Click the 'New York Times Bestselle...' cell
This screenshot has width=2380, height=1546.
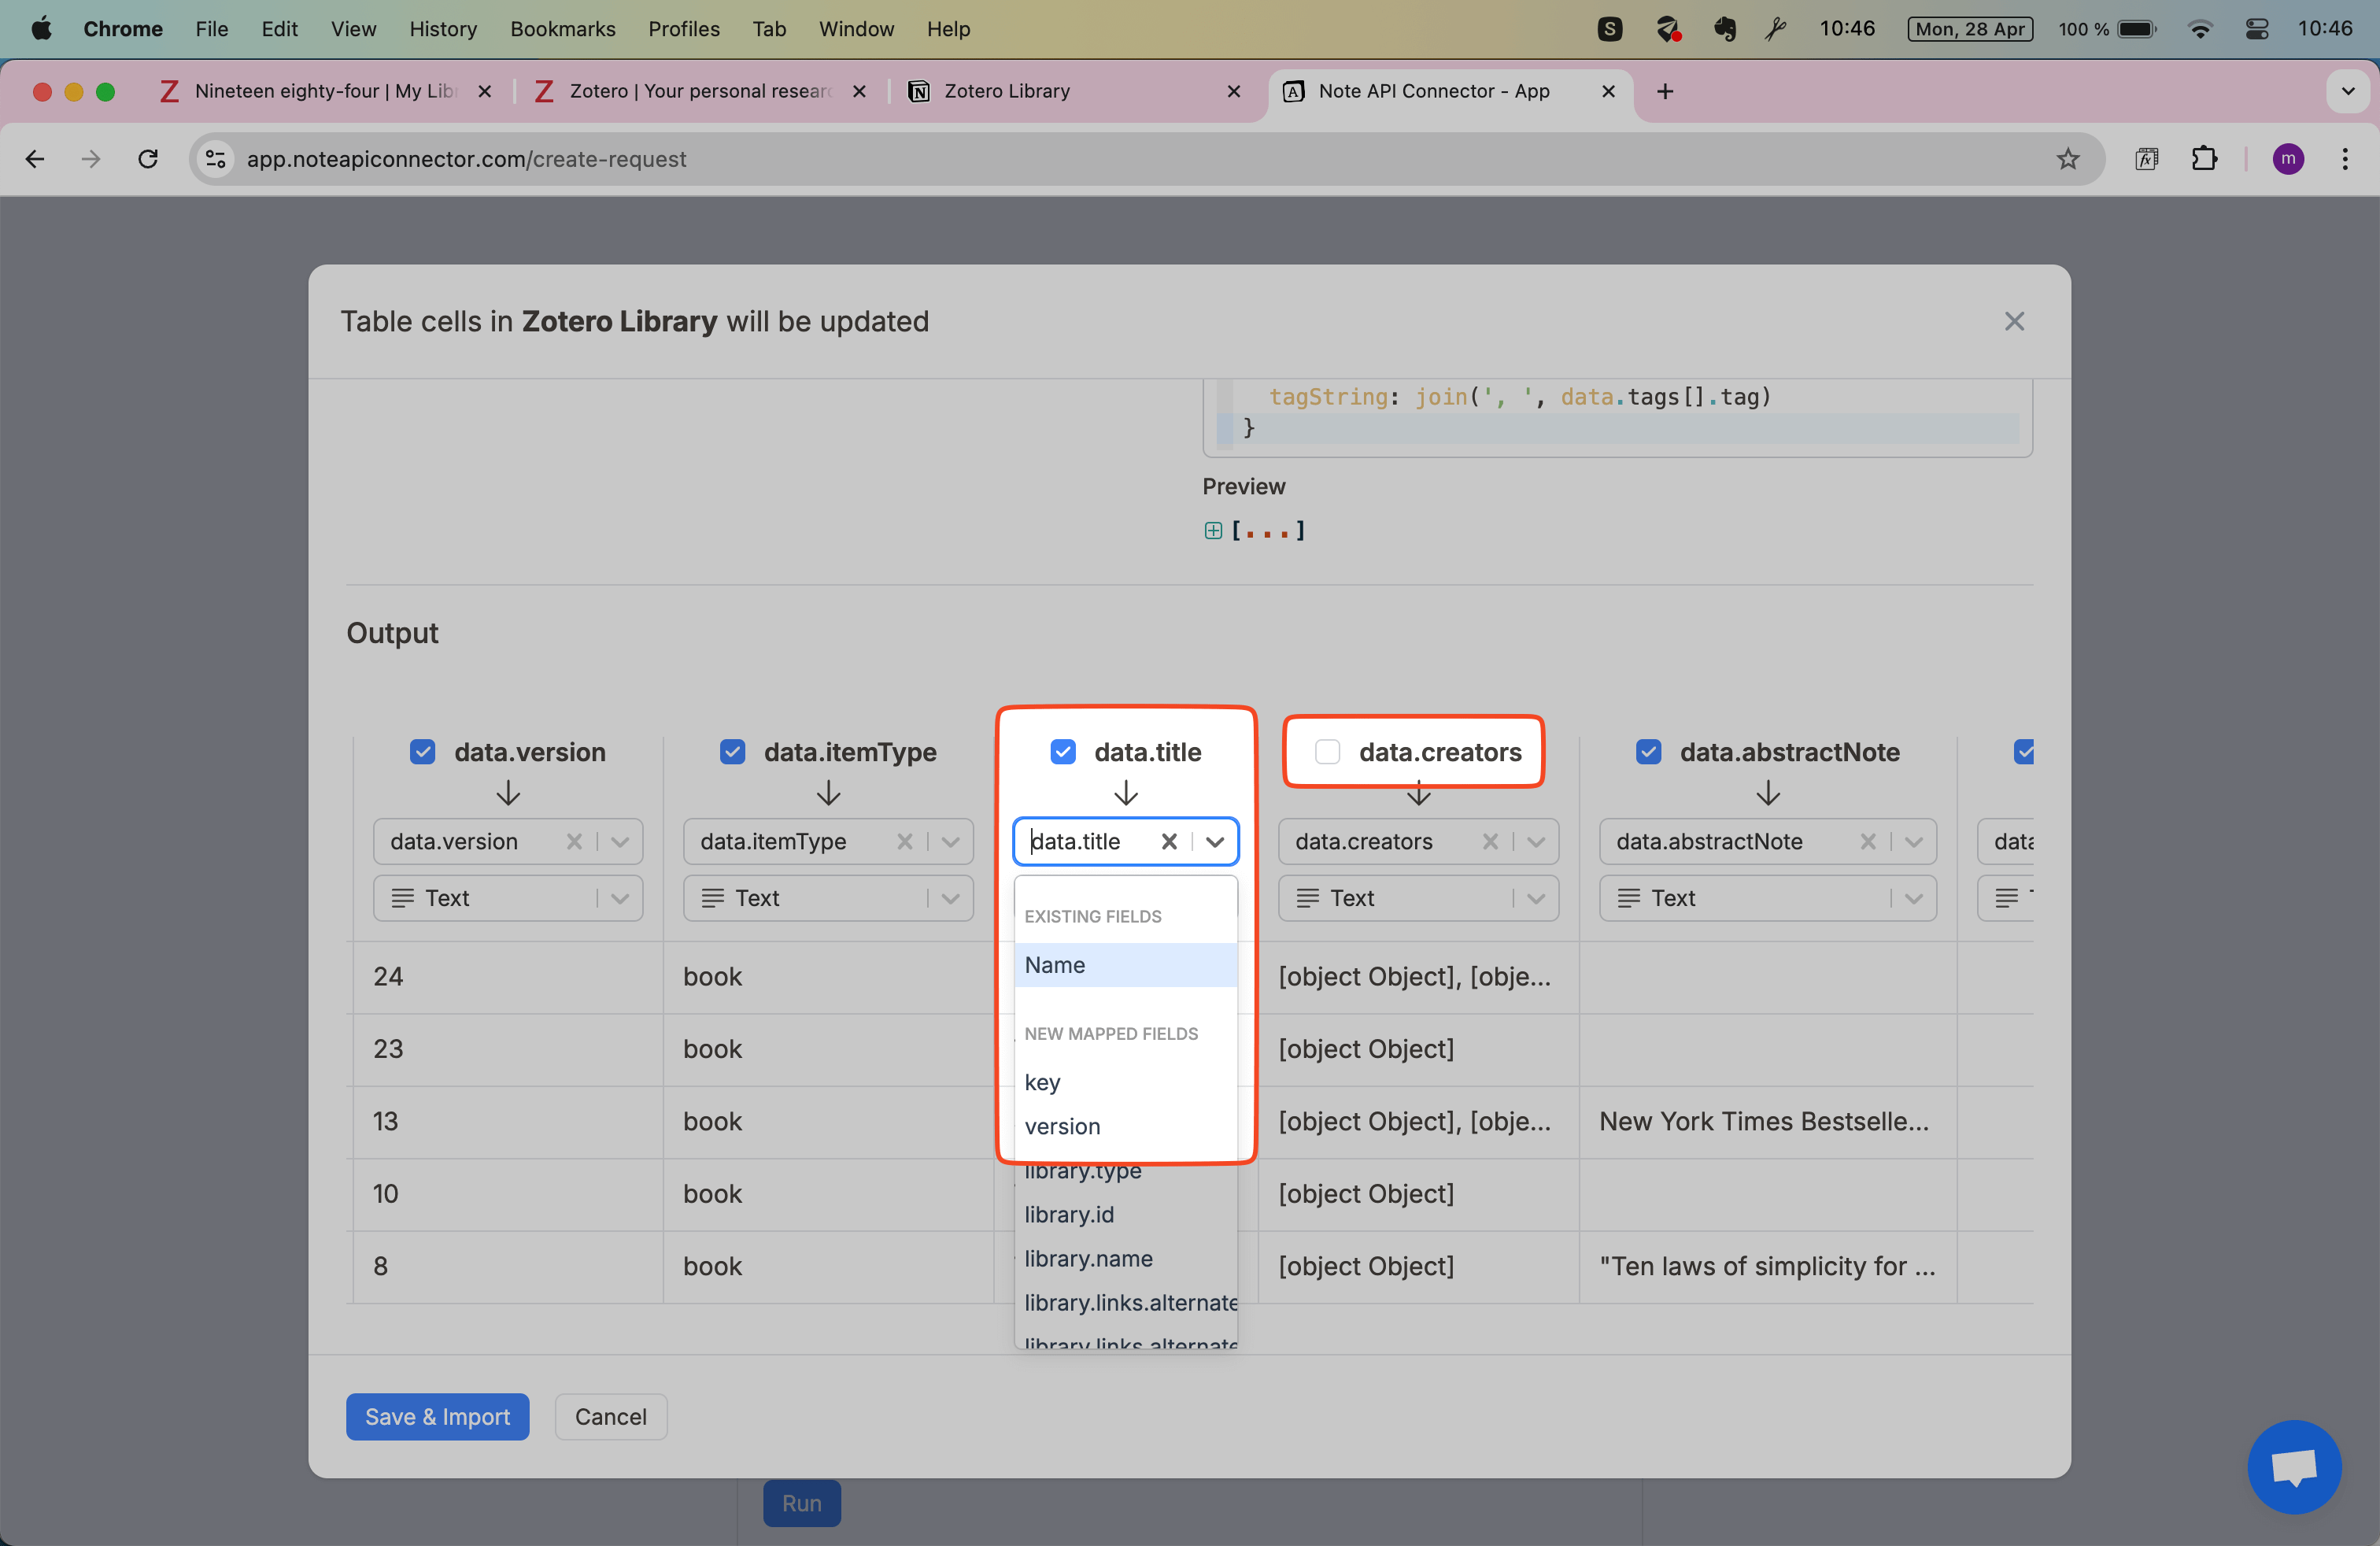click(1767, 1121)
